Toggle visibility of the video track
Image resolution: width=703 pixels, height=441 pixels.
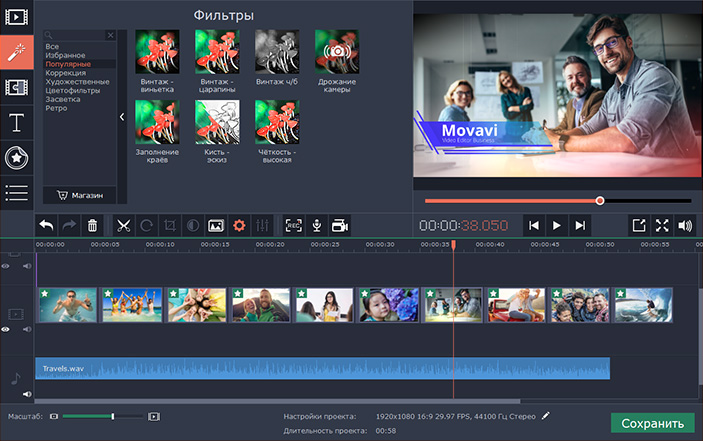[x=6, y=329]
